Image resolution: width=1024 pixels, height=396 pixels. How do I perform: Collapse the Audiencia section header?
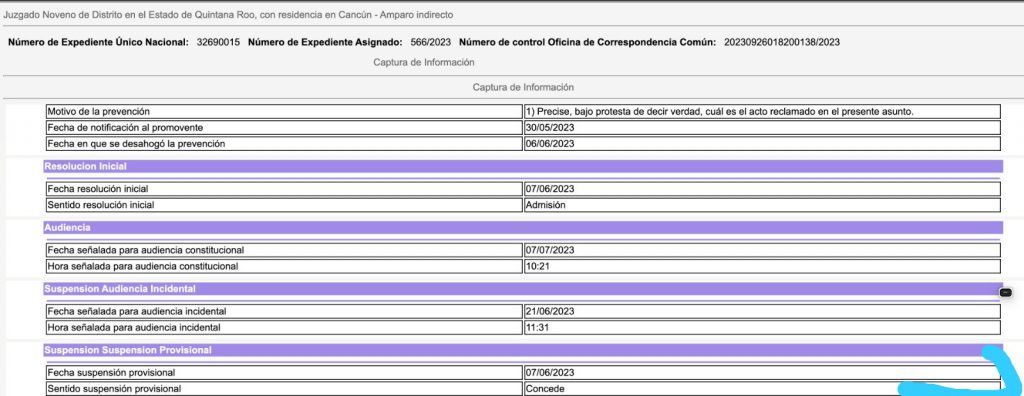(523, 227)
